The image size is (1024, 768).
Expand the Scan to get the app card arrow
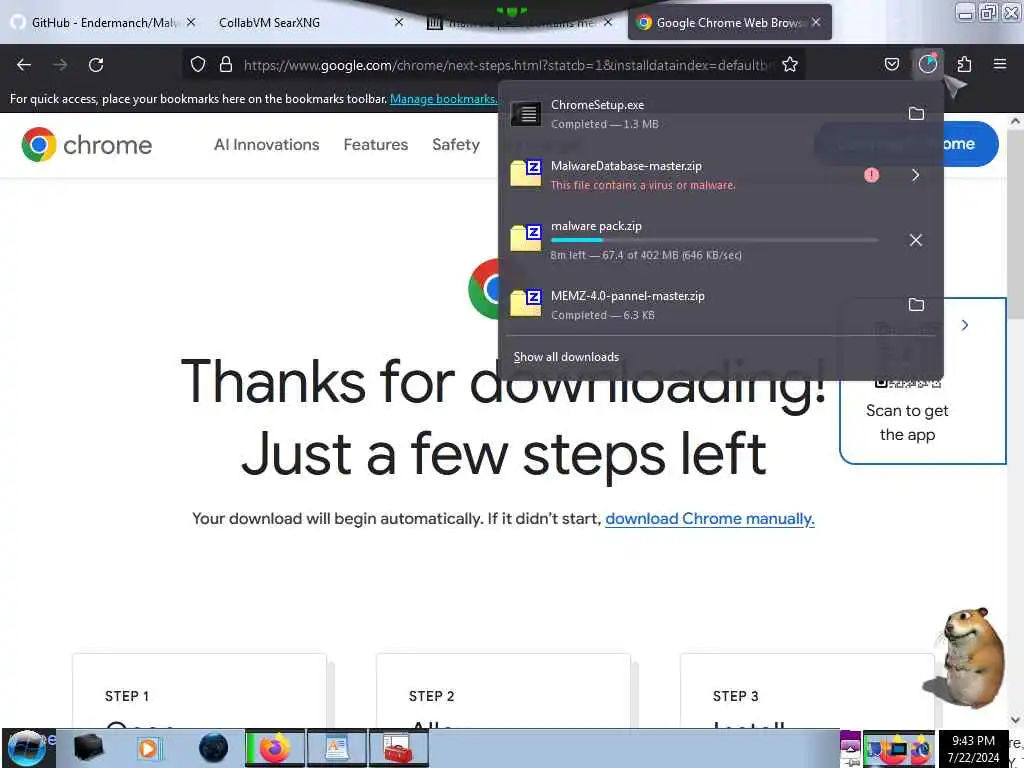pyautogui.click(x=965, y=325)
